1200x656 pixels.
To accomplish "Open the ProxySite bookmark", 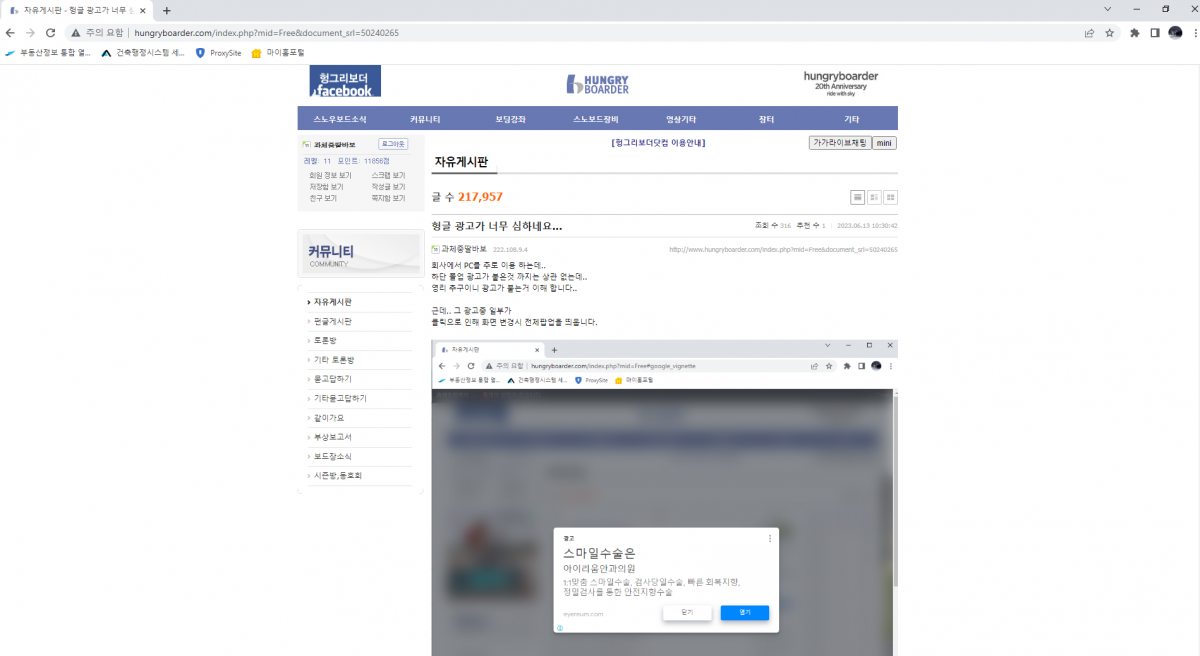I will [x=218, y=52].
